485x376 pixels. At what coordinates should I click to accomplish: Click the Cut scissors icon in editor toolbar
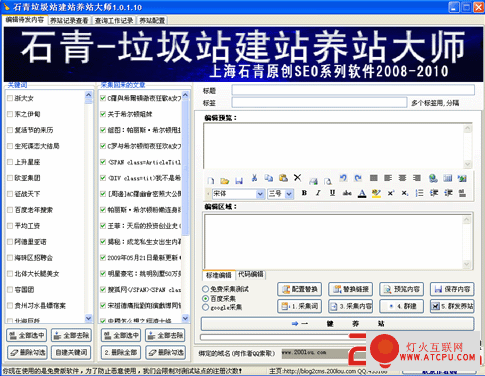click(x=254, y=178)
